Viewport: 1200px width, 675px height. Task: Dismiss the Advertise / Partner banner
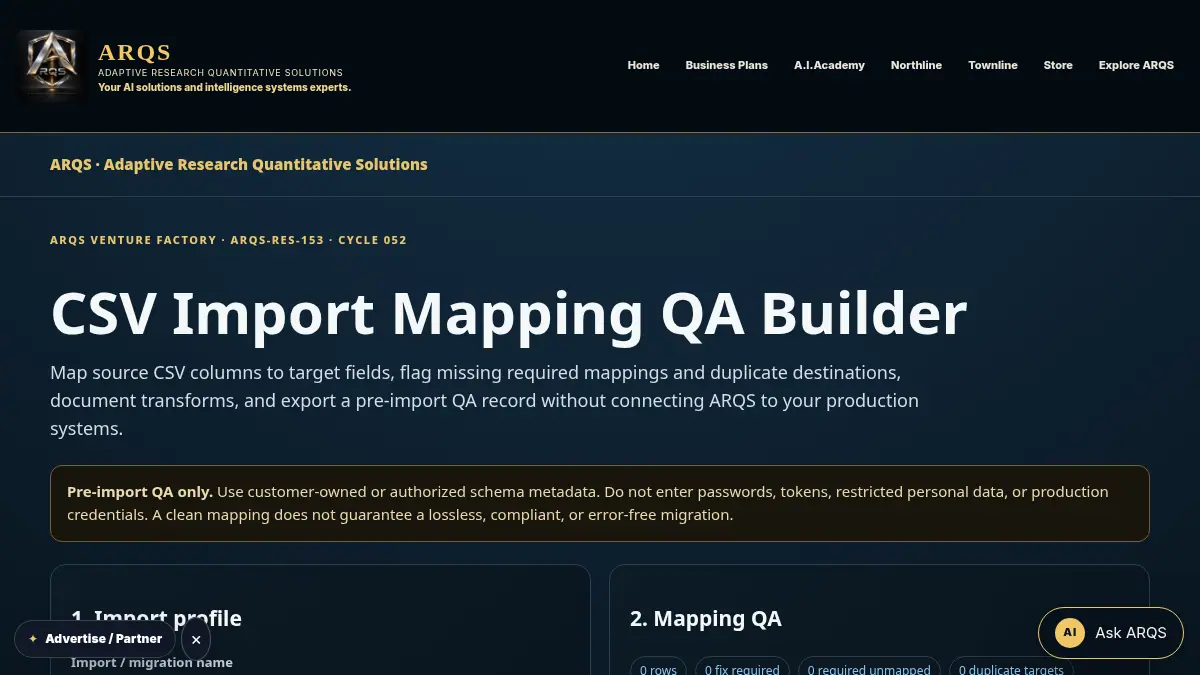[196, 640]
